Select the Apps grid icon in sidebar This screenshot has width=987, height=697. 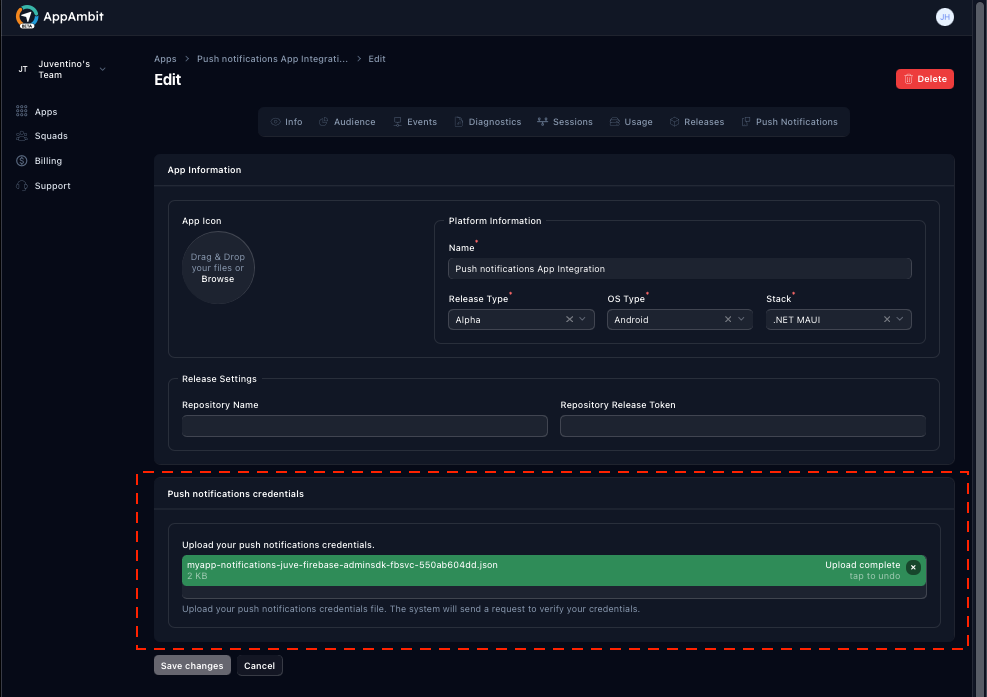[21, 110]
